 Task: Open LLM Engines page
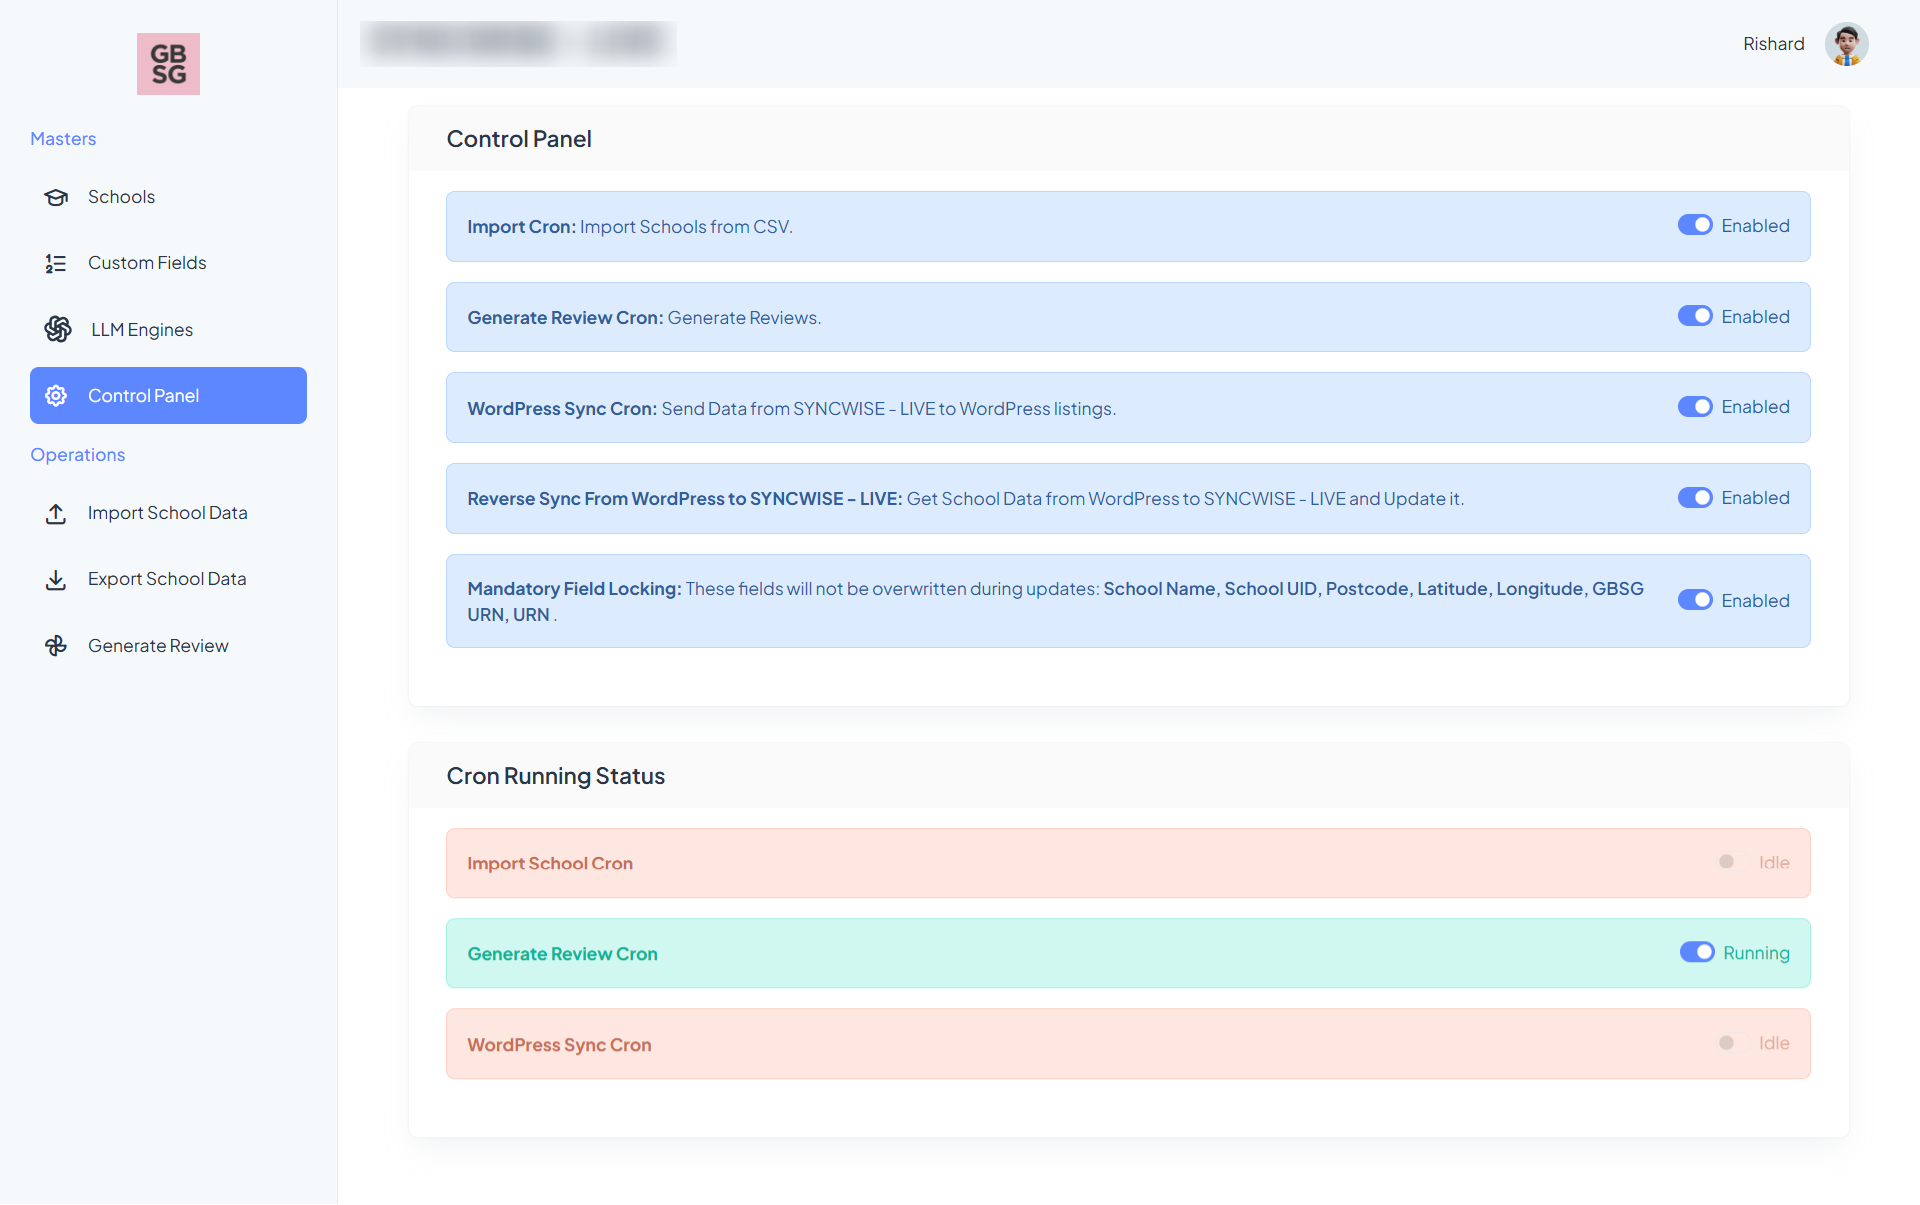(x=168, y=329)
